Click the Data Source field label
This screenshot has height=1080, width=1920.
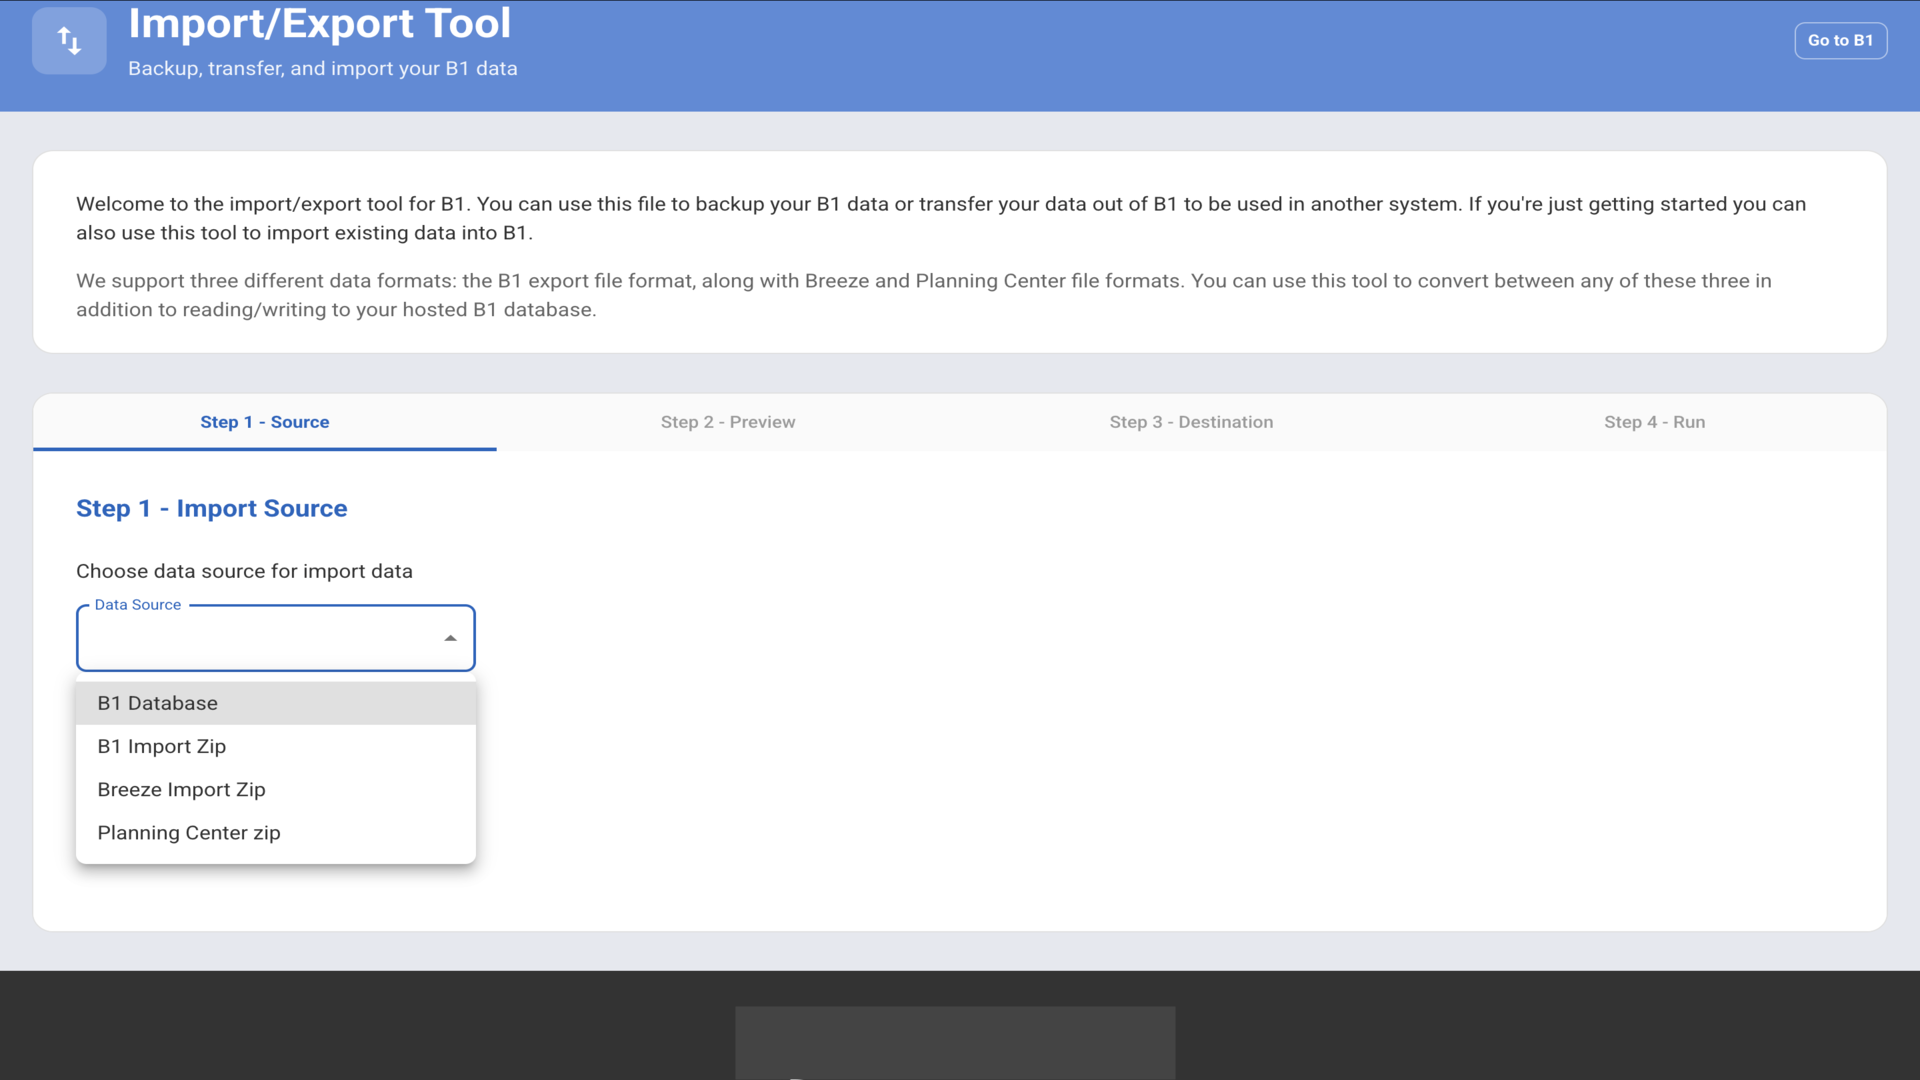tap(137, 605)
